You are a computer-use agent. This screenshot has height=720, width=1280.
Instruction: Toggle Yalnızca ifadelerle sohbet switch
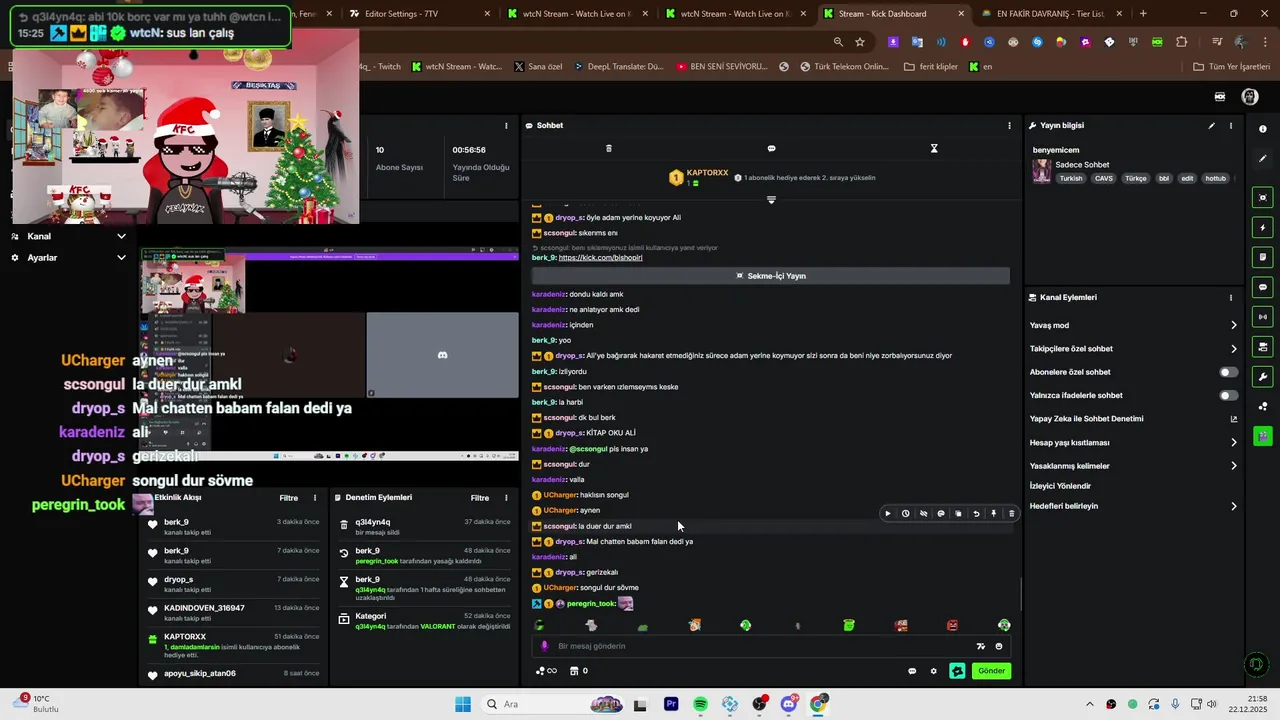pos(1229,395)
